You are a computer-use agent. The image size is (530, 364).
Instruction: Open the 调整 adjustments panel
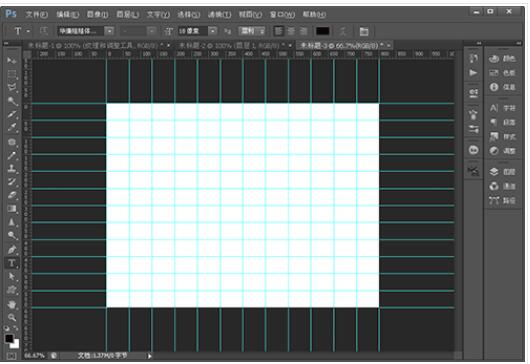(502, 151)
